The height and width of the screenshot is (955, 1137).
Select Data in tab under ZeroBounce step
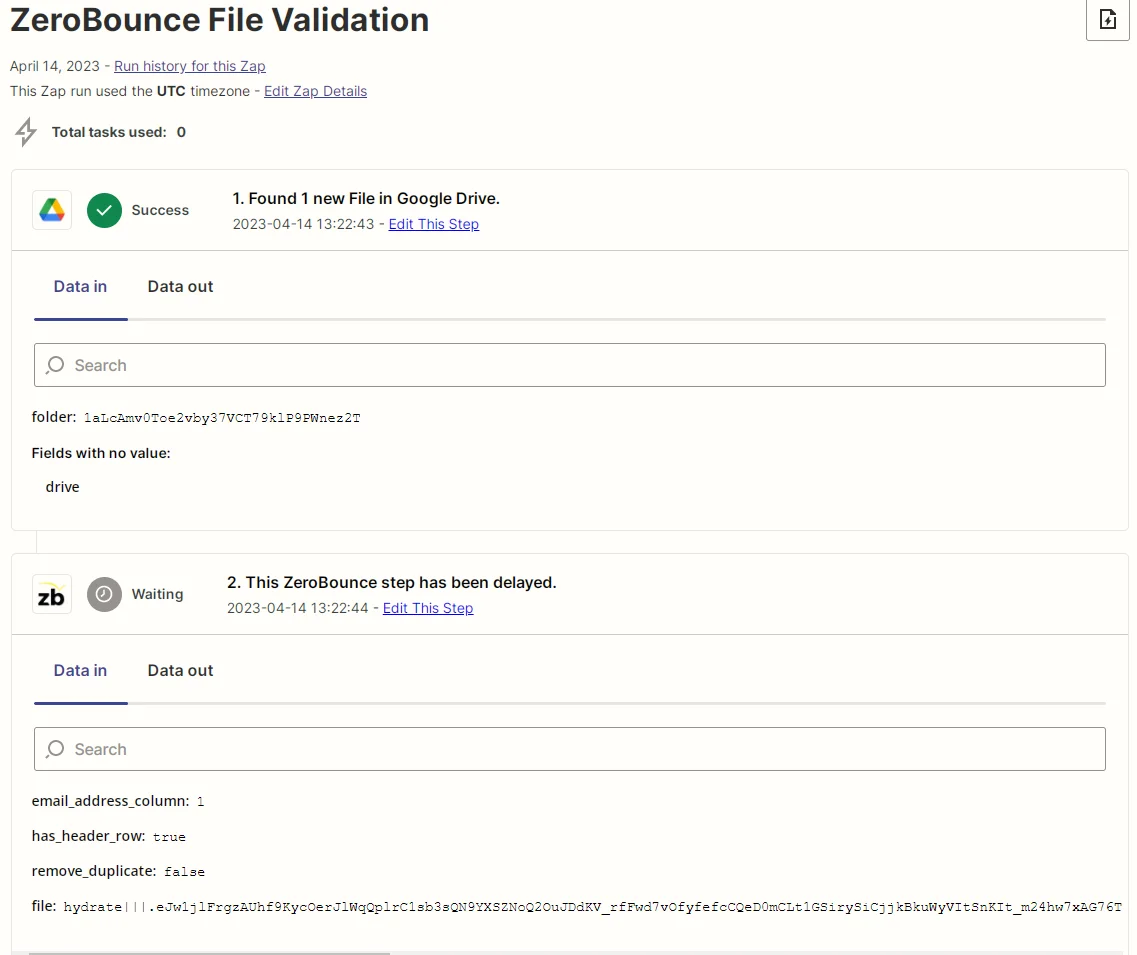coord(80,671)
